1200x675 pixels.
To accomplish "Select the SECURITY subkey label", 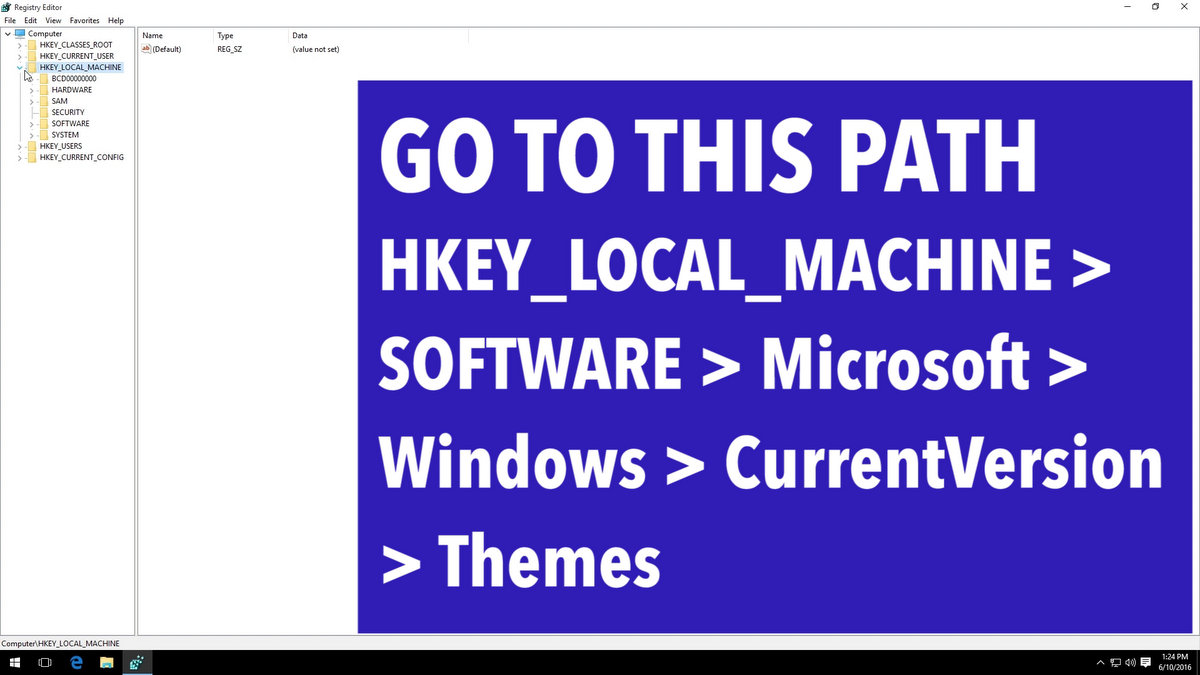I will [x=68, y=112].
